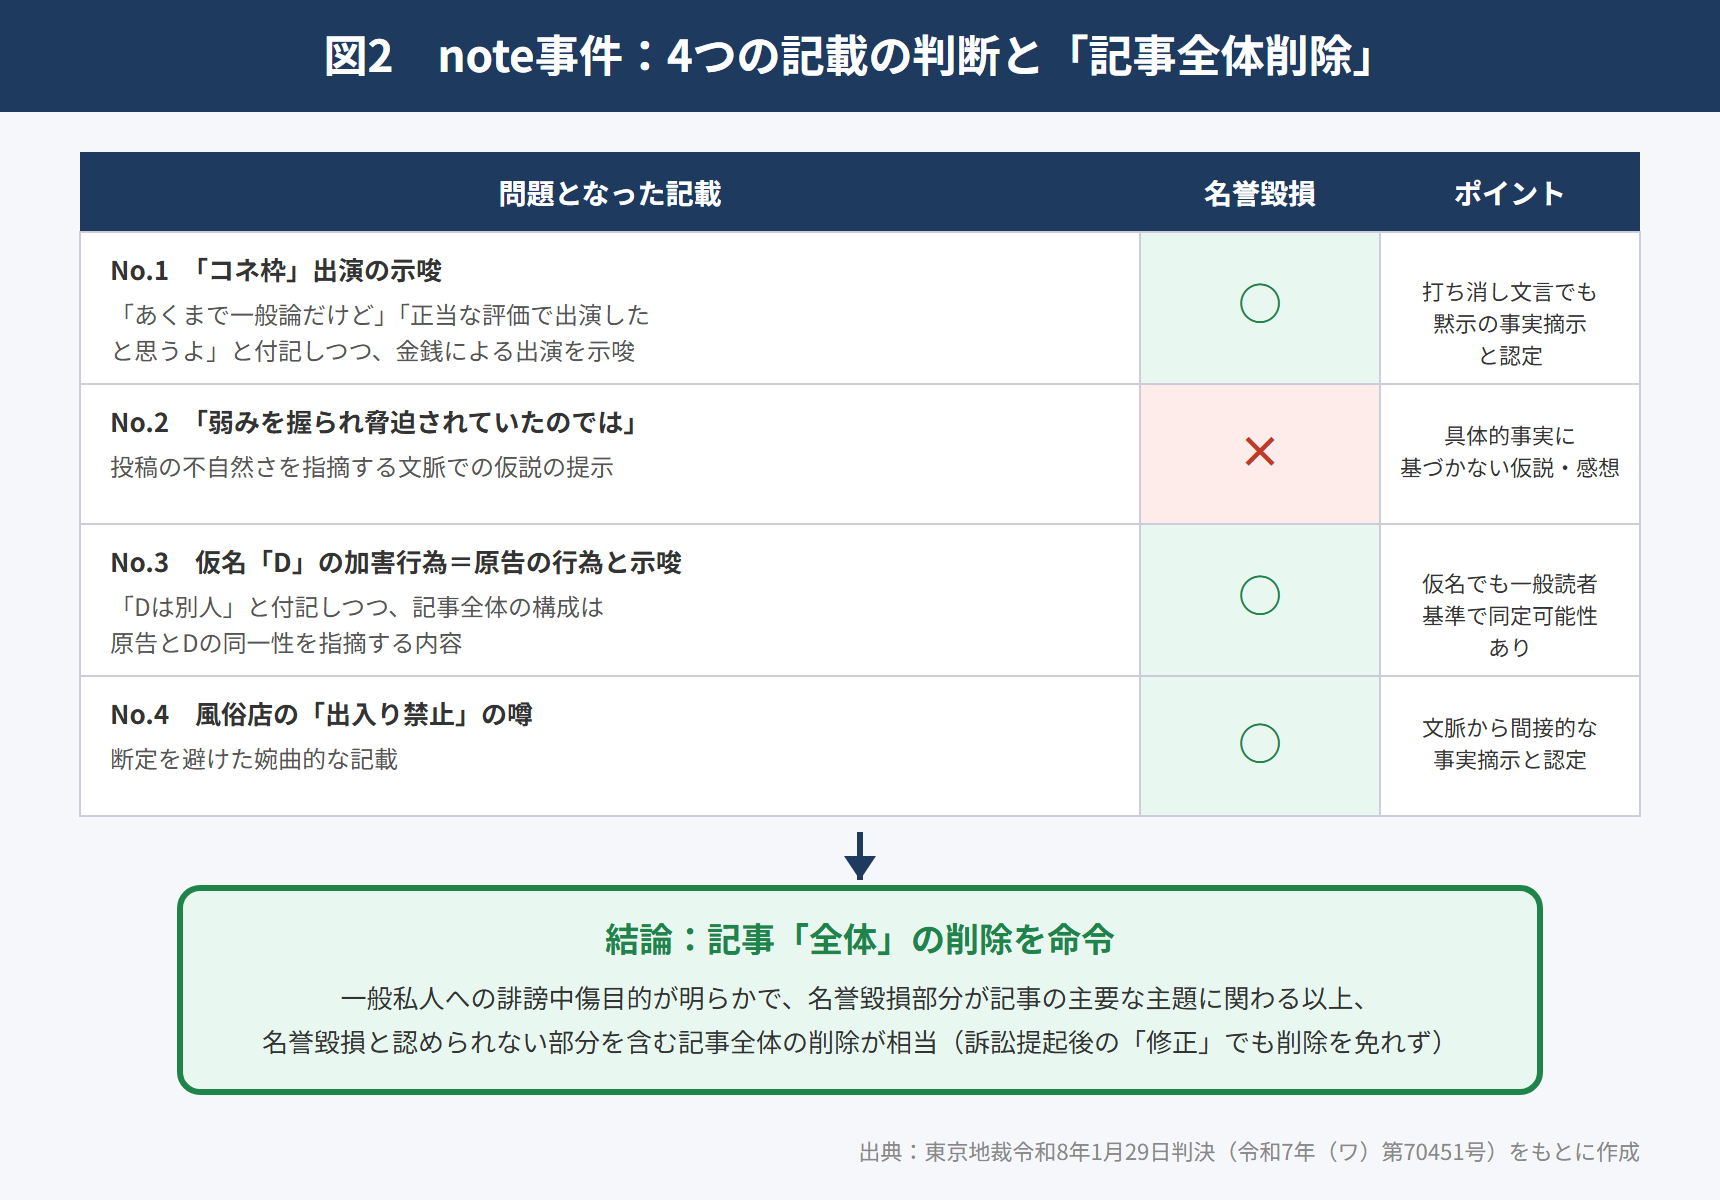Click the heading No.1 「コネ枠」出演の示唆
1720x1200 pixels.
tap(276, 271)
